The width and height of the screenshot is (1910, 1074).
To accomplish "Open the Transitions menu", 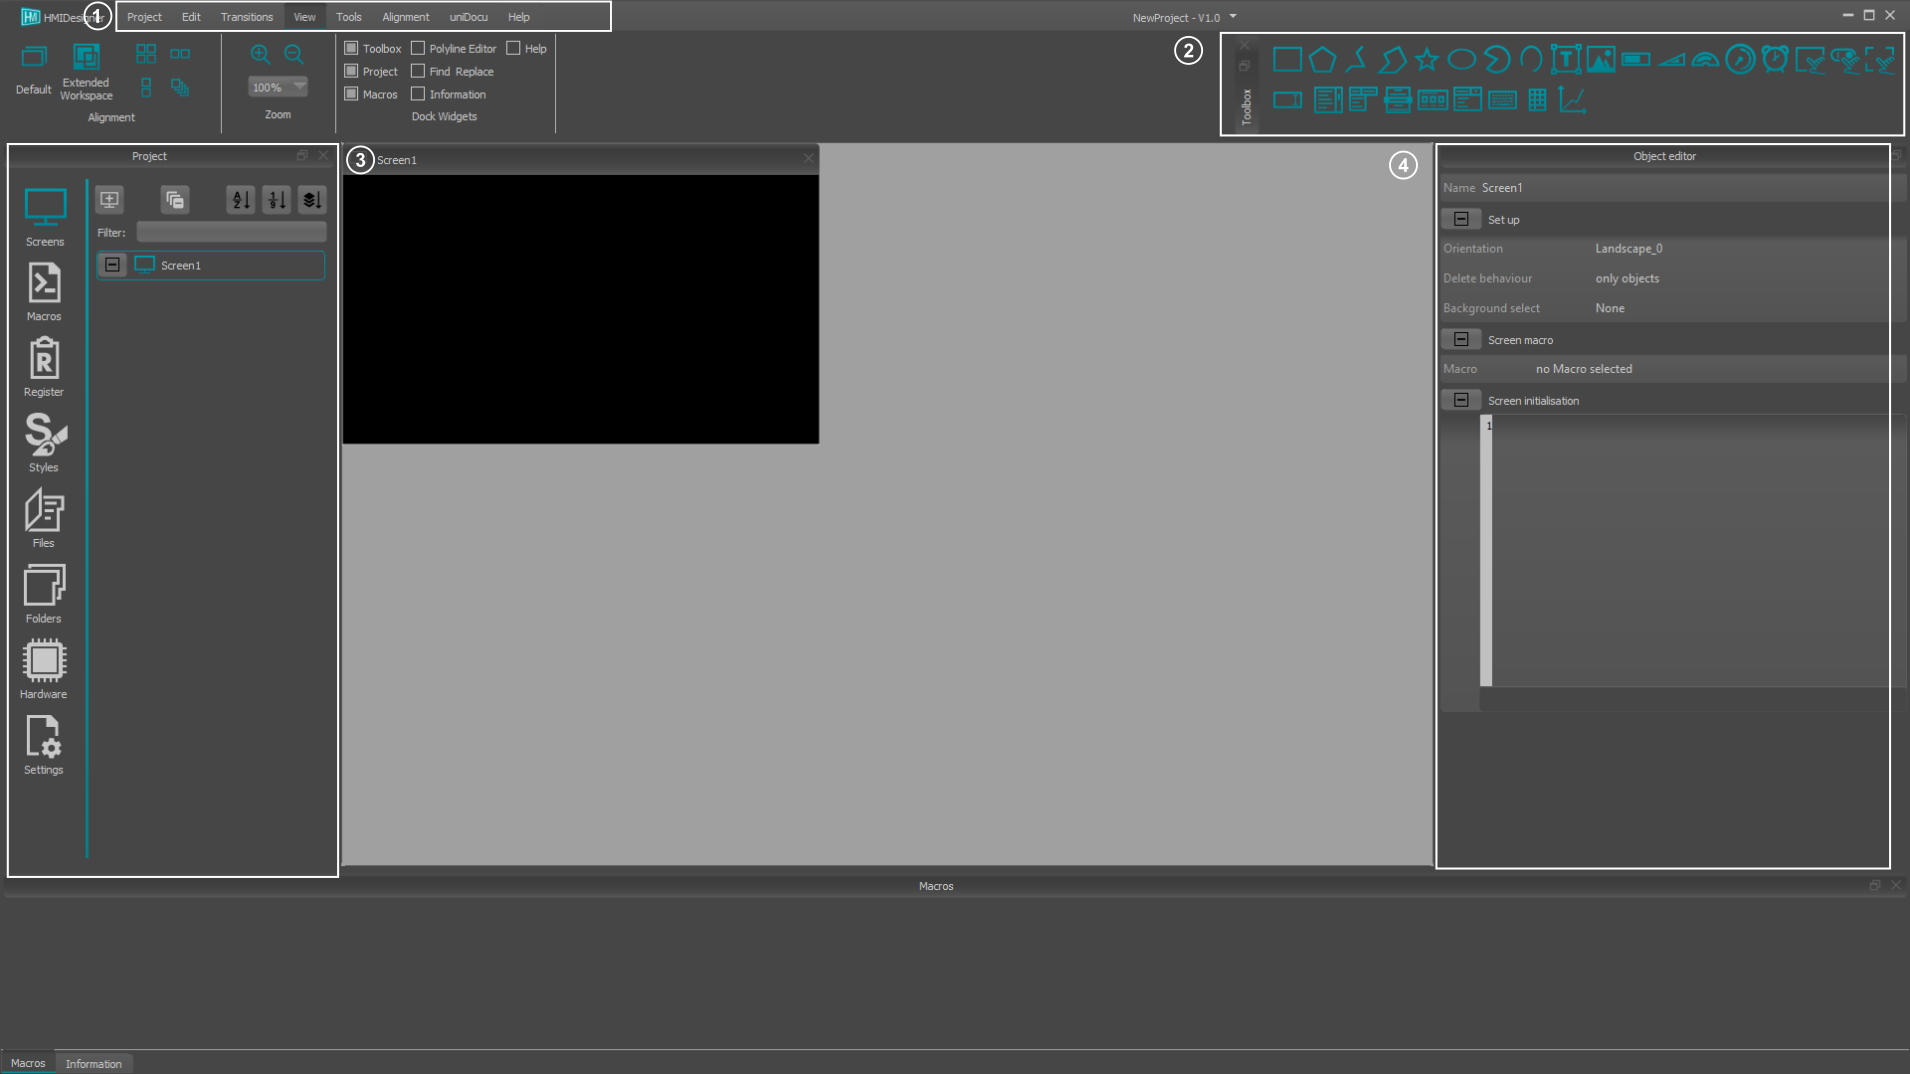I will tap(246, 17).
